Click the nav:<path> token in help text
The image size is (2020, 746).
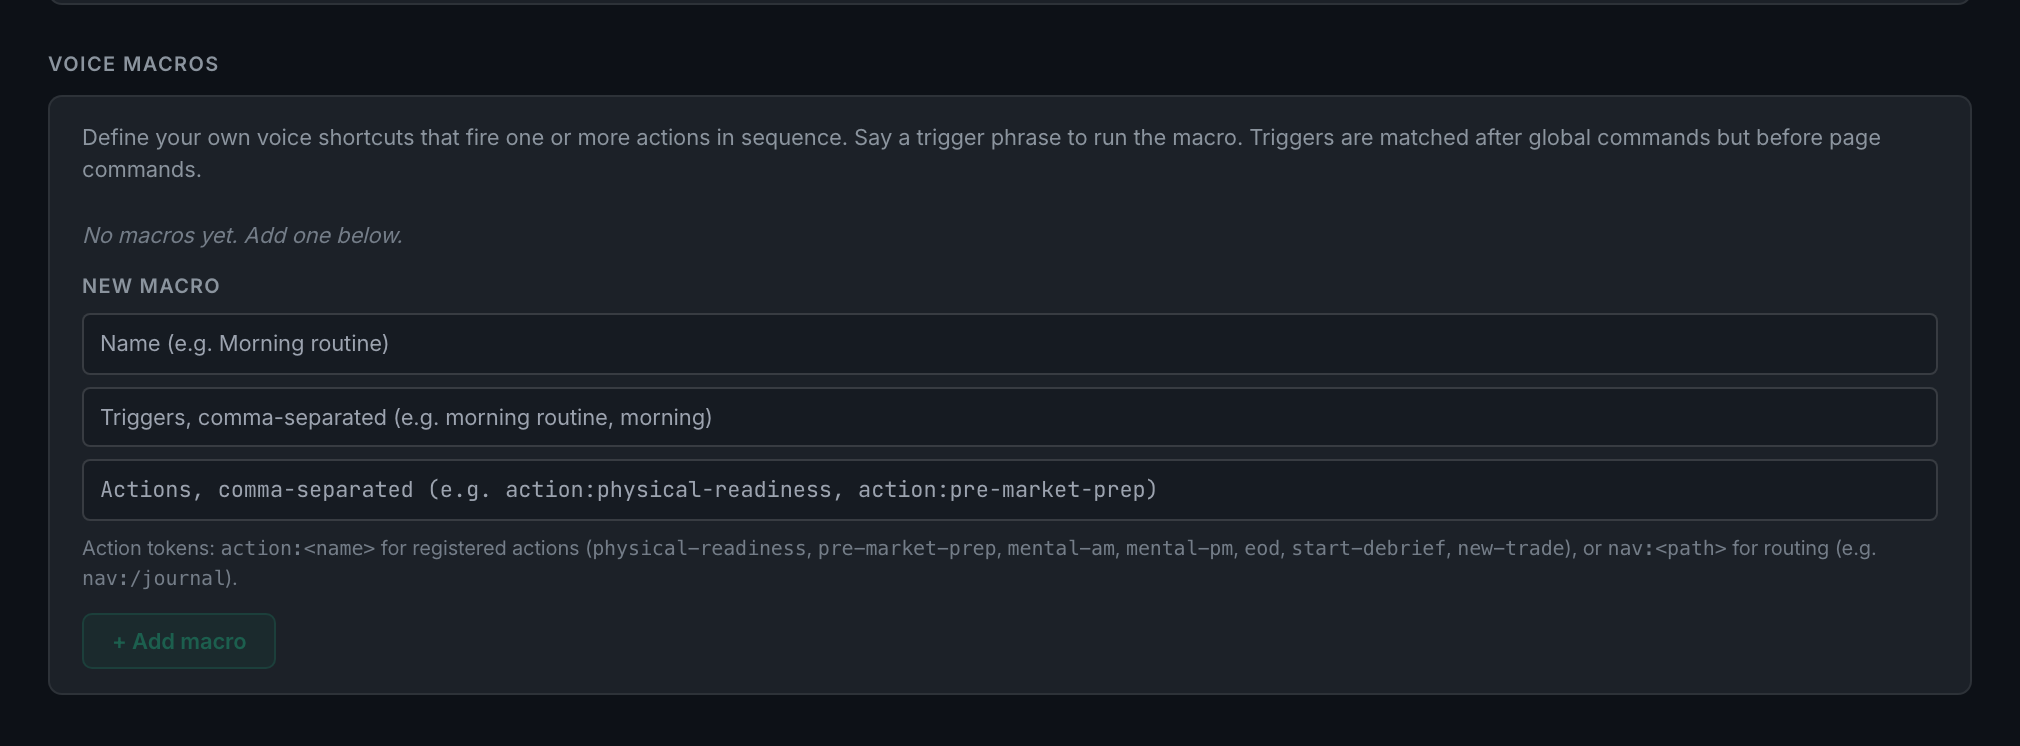pyautogui.click(x=1667, y=548)
